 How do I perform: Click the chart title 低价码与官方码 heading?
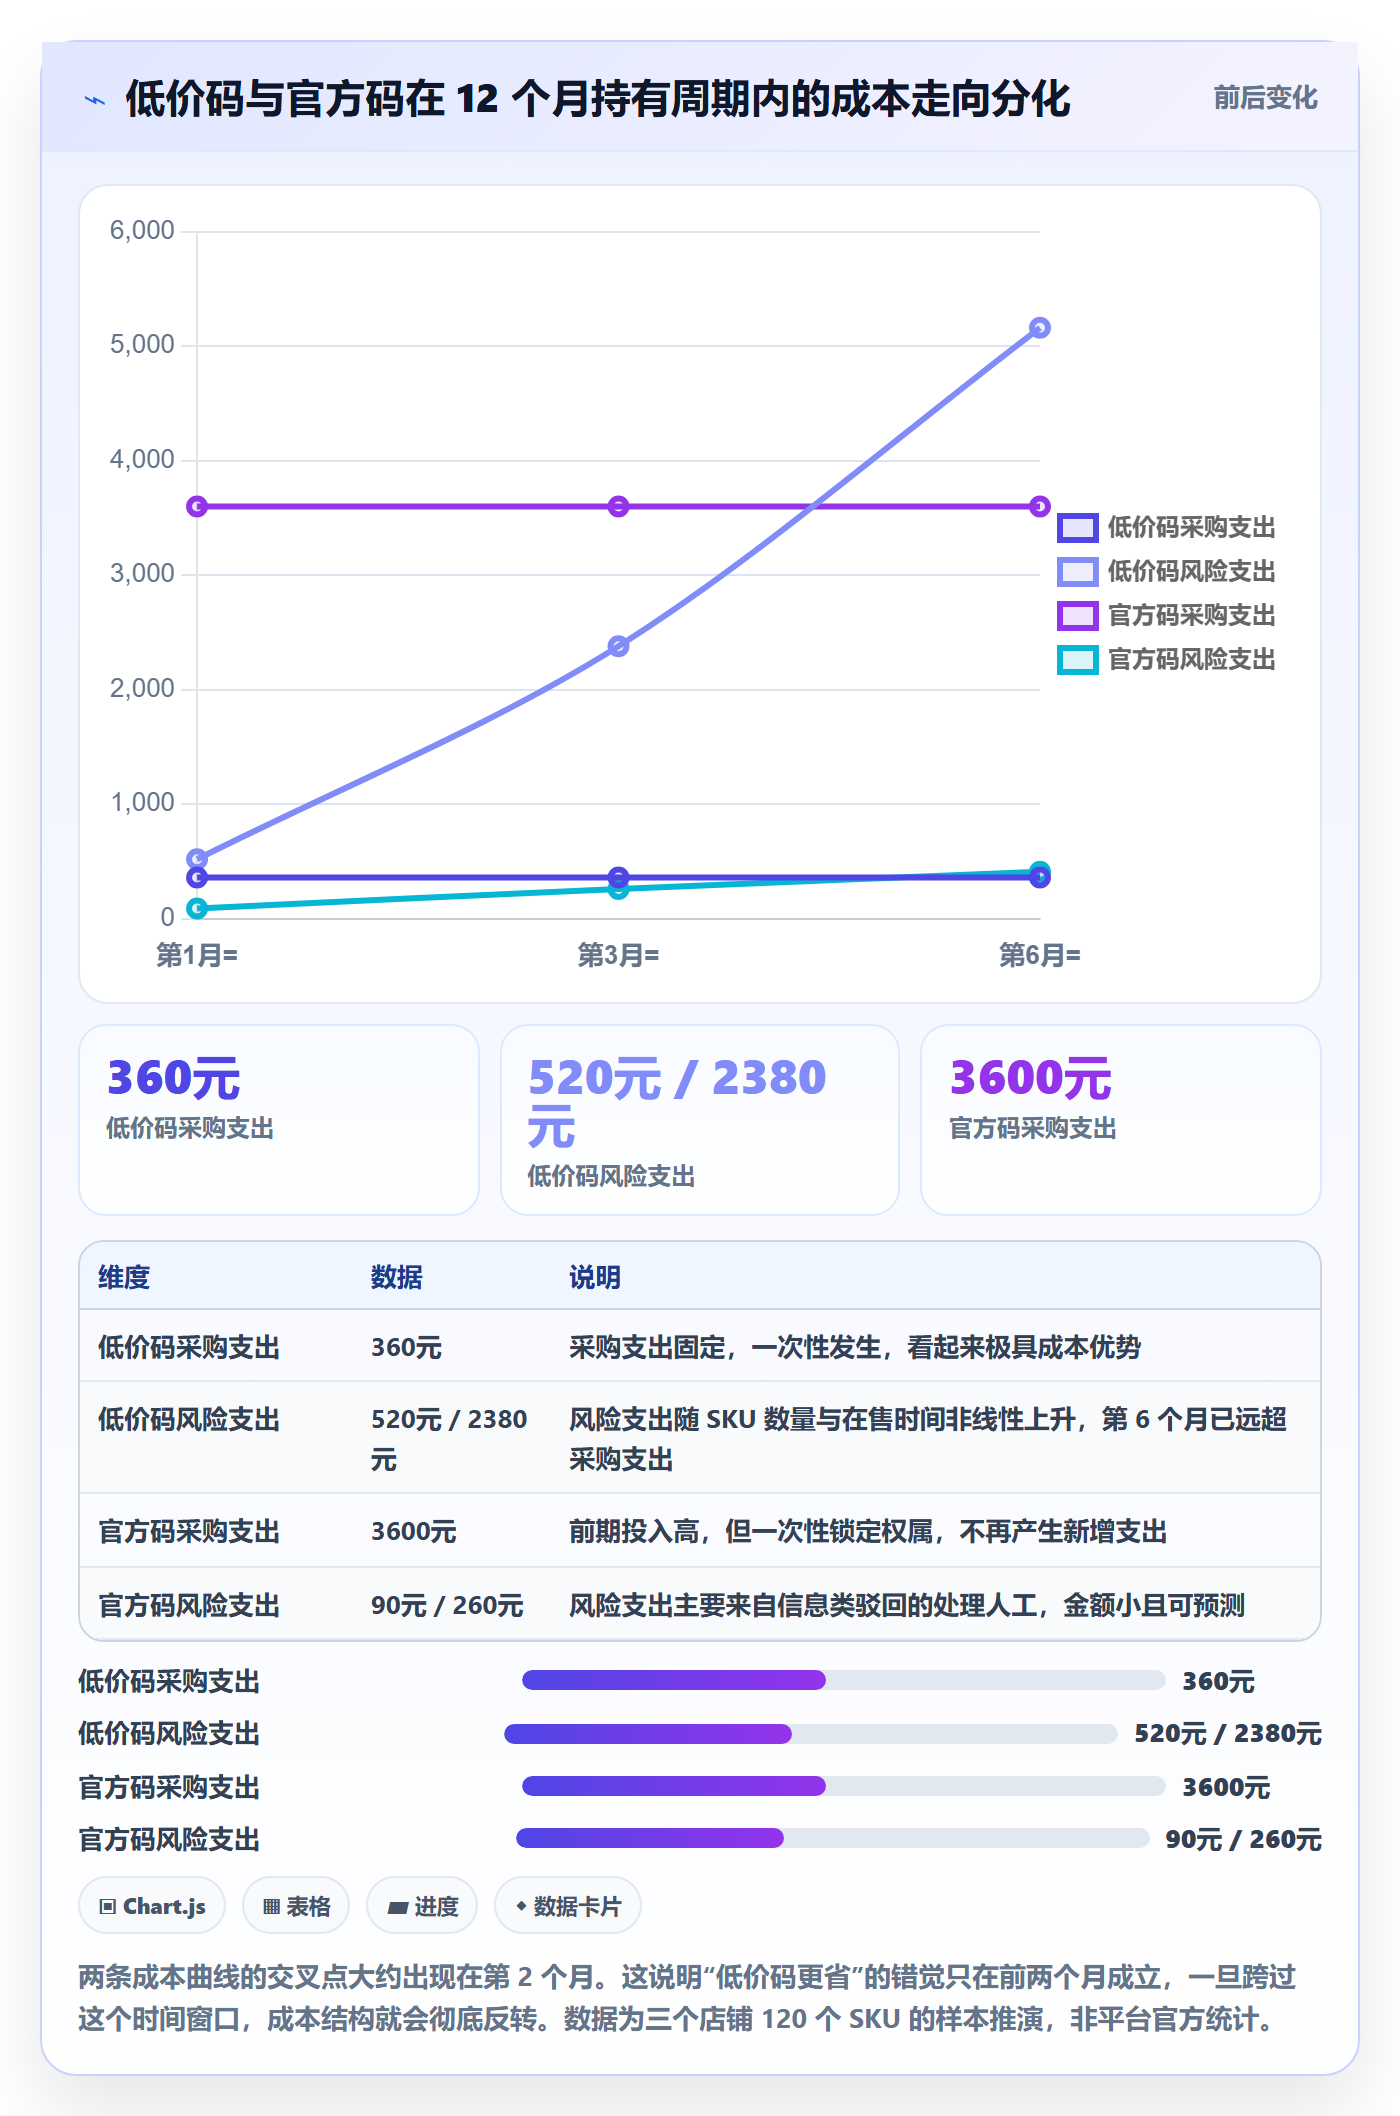(x=597, y=99)
